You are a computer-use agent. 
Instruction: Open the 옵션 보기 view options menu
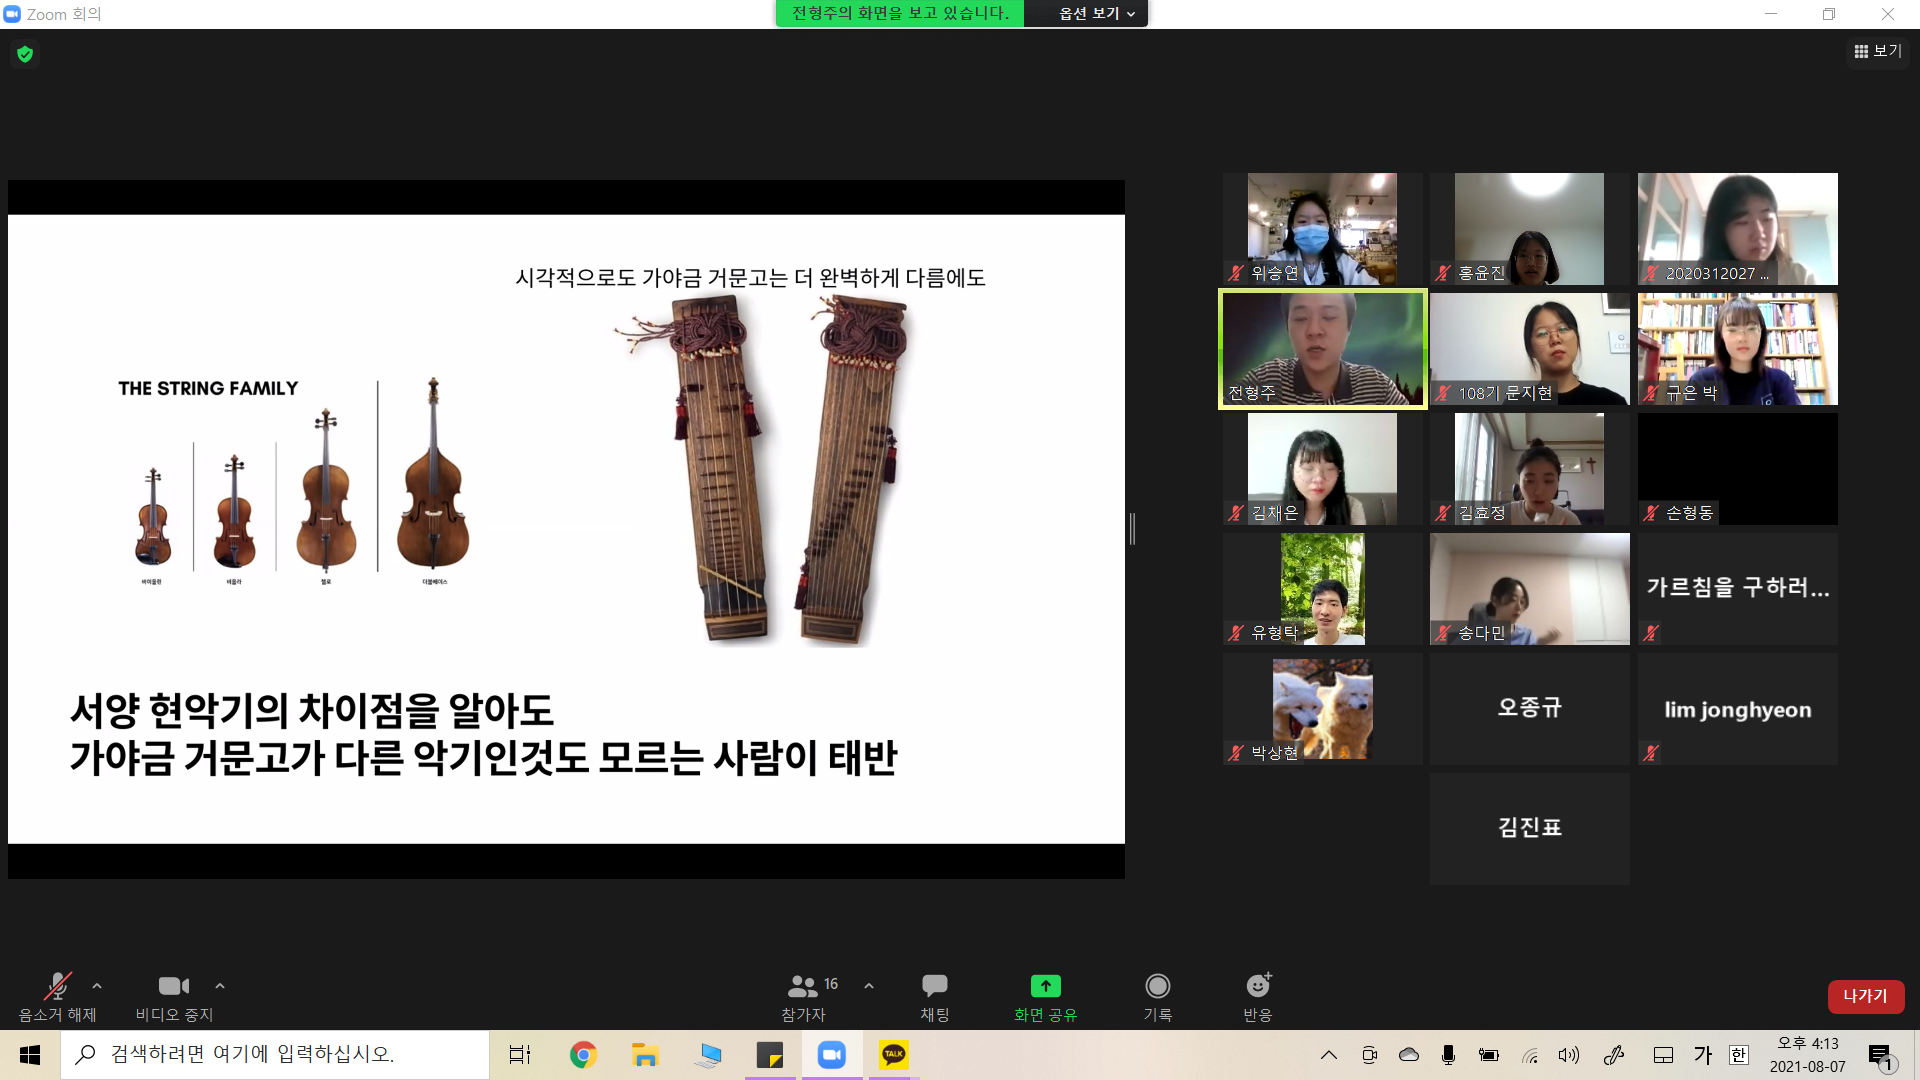(1096, 13)
